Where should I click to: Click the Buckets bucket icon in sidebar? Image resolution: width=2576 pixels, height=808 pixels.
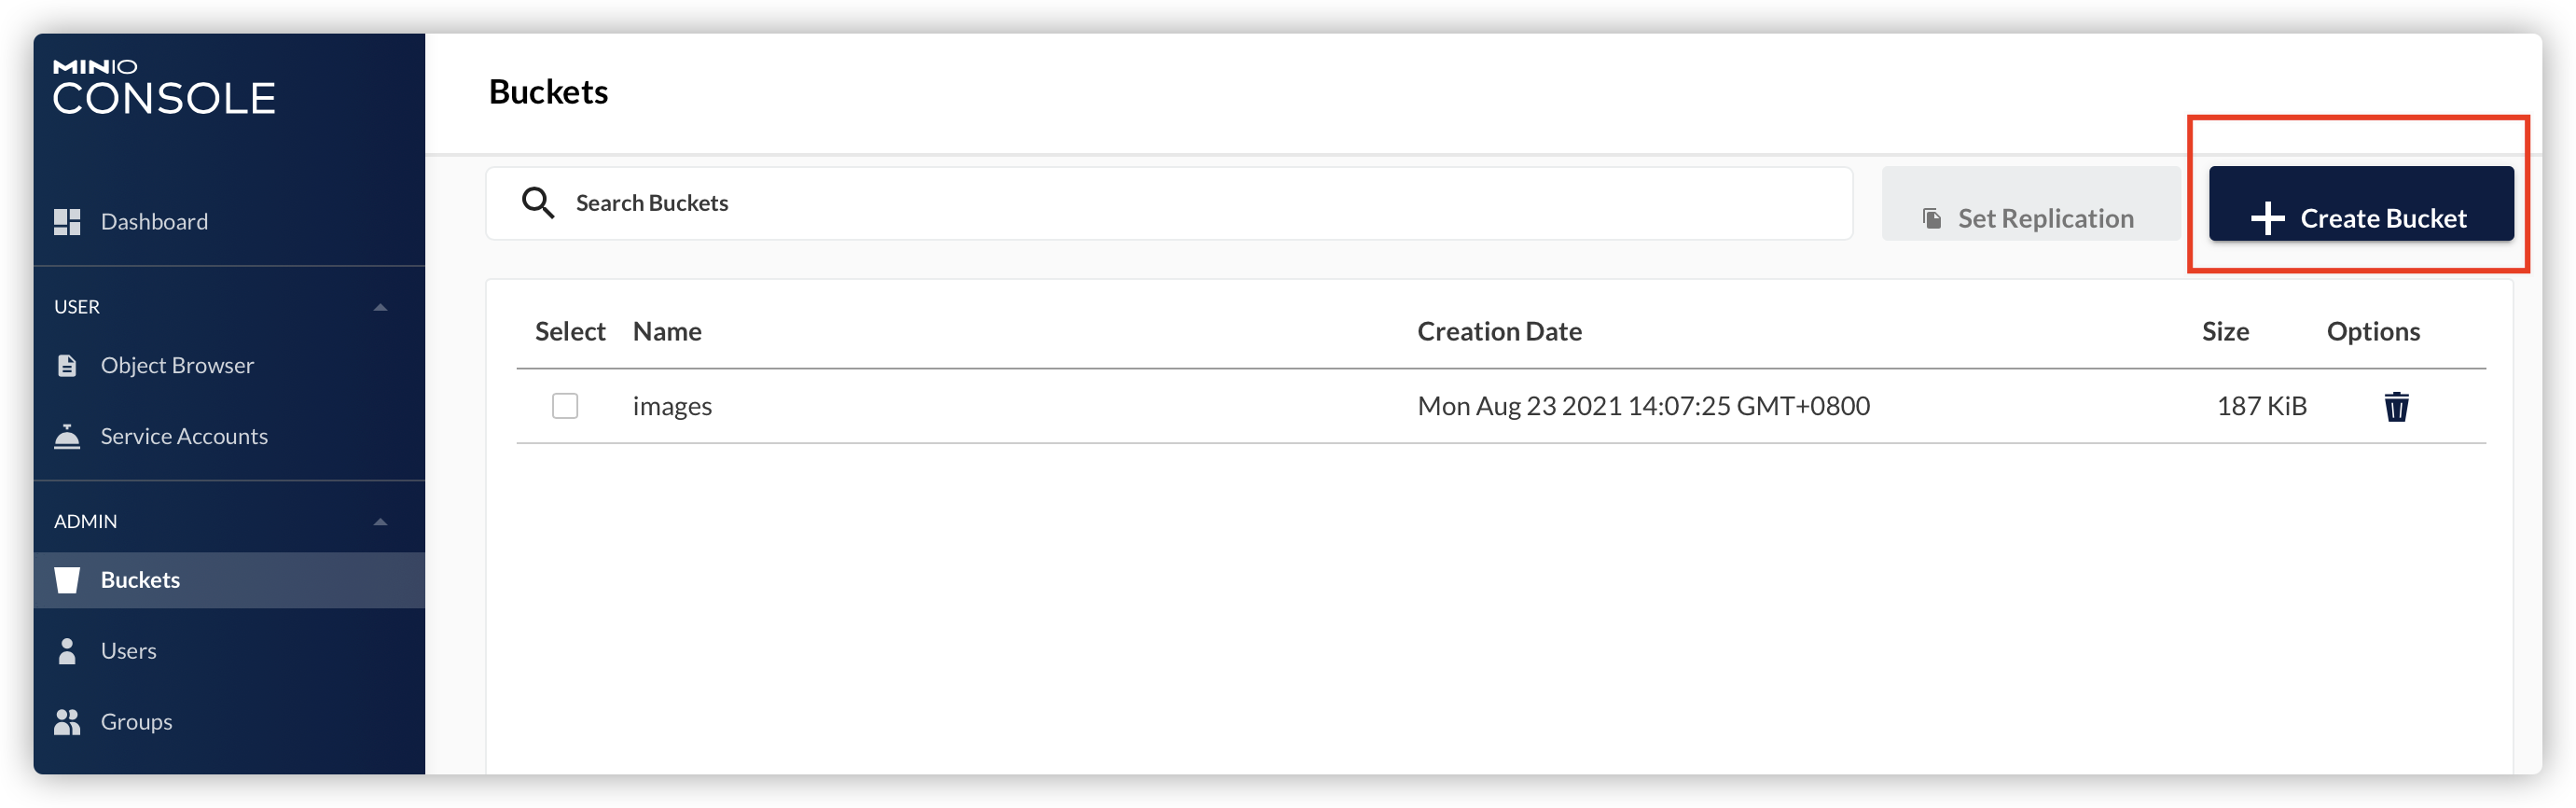tap(67, 580)
